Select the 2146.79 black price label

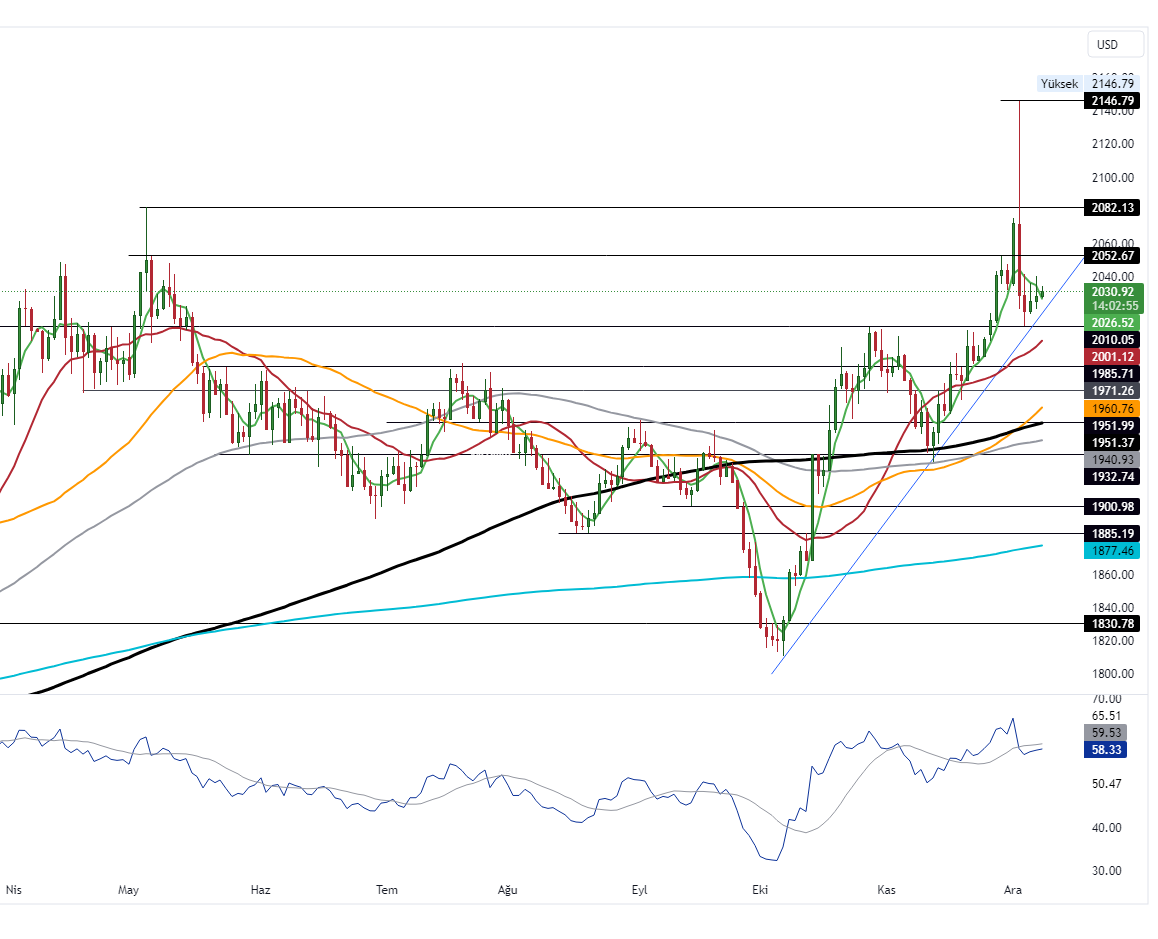pyautogui.click(x=1113, y=101)
